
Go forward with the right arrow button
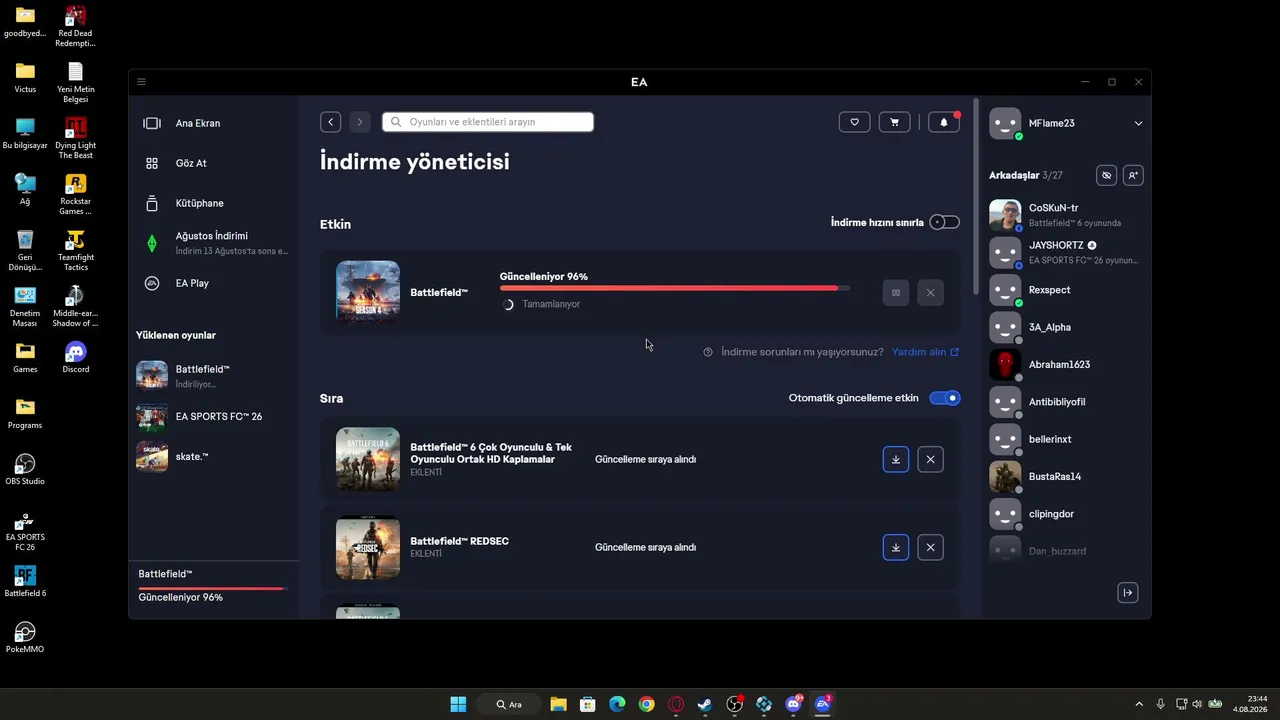click(360, 122)
